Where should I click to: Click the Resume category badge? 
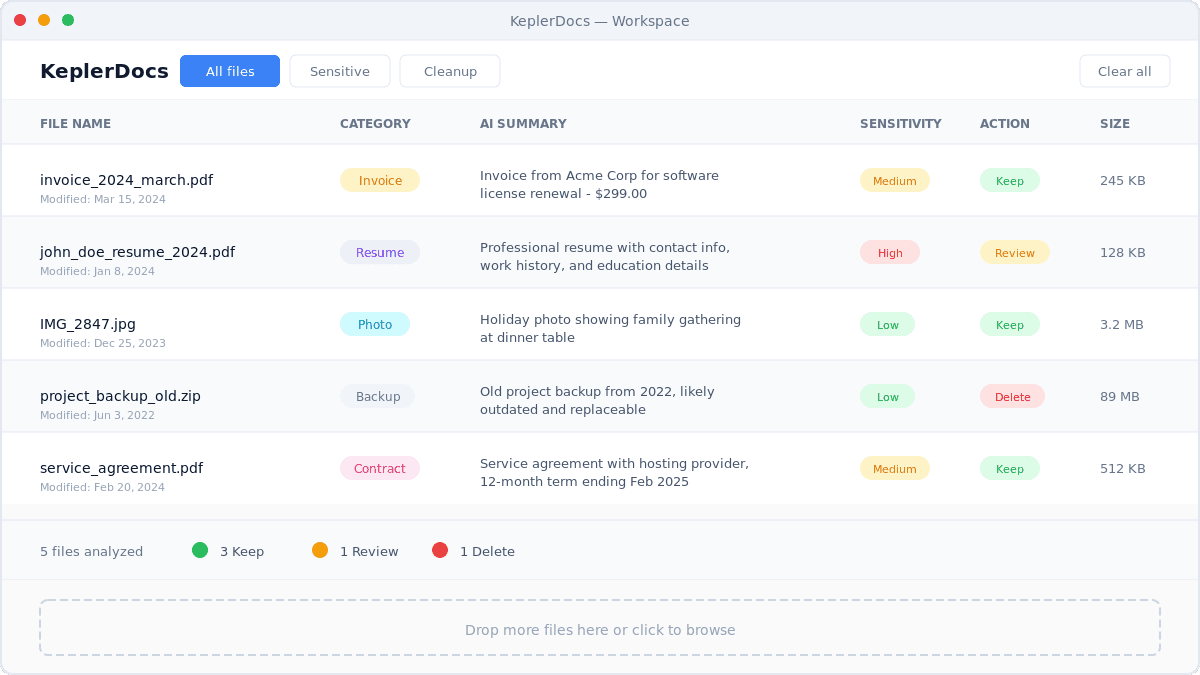tap(380, 252)
